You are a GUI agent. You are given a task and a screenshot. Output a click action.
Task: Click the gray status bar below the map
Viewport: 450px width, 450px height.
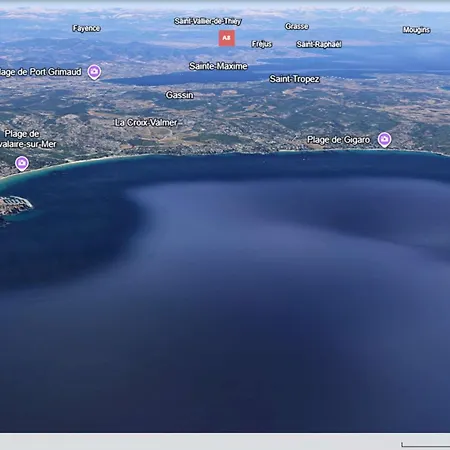[x=225, y=442]
